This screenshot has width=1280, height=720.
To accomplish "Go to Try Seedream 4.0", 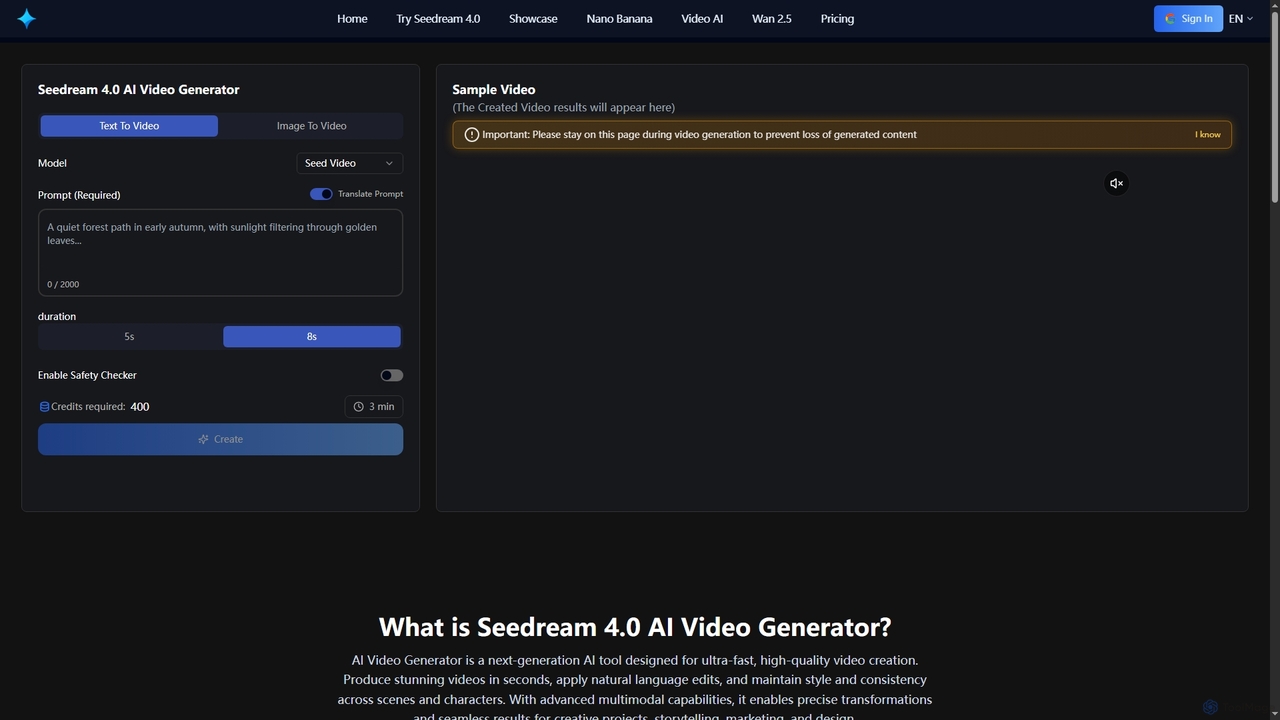I will pos(438,18).
